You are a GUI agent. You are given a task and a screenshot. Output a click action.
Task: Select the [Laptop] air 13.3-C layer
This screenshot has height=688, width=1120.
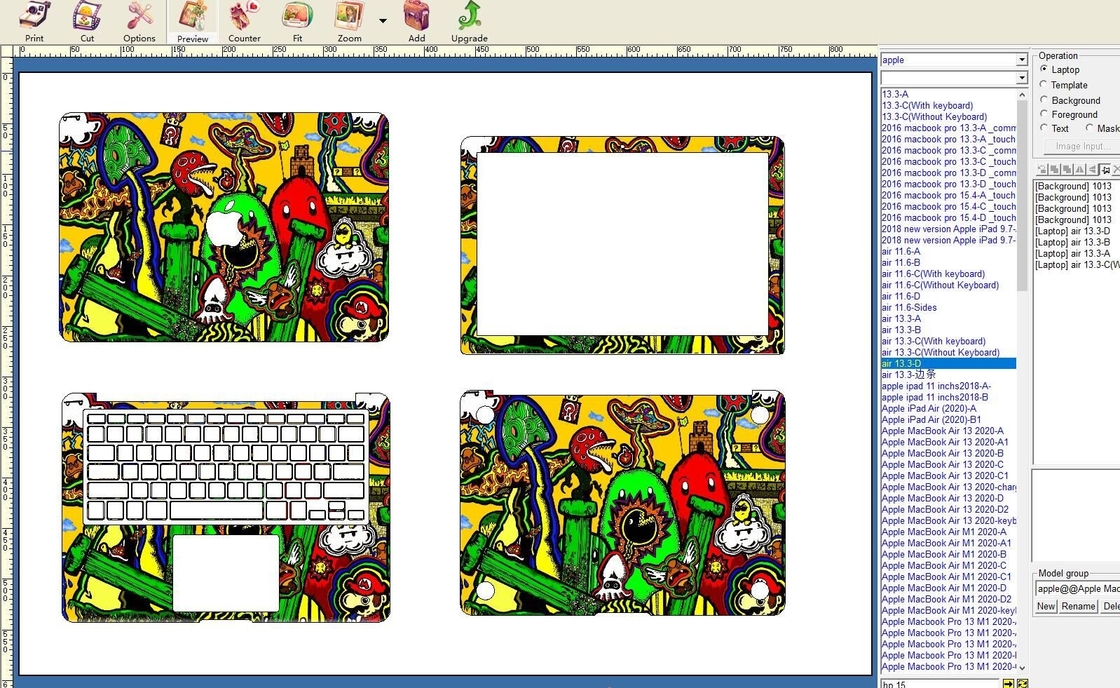tap(1077, 265)
